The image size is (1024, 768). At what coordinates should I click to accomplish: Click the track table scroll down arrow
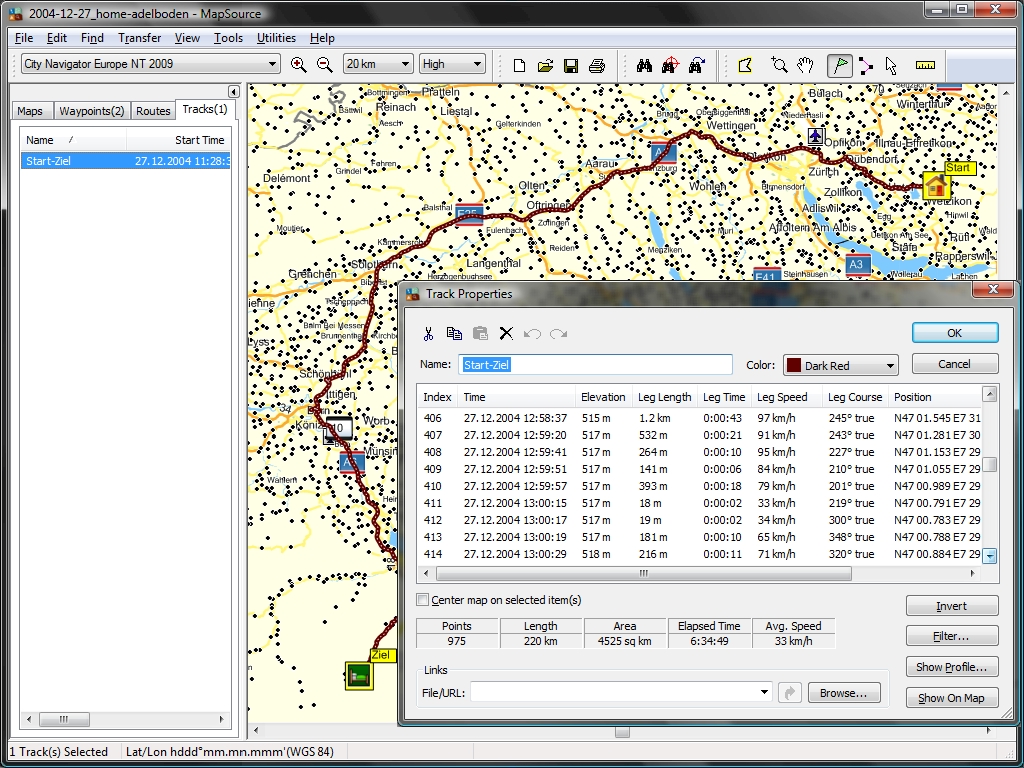990,556
